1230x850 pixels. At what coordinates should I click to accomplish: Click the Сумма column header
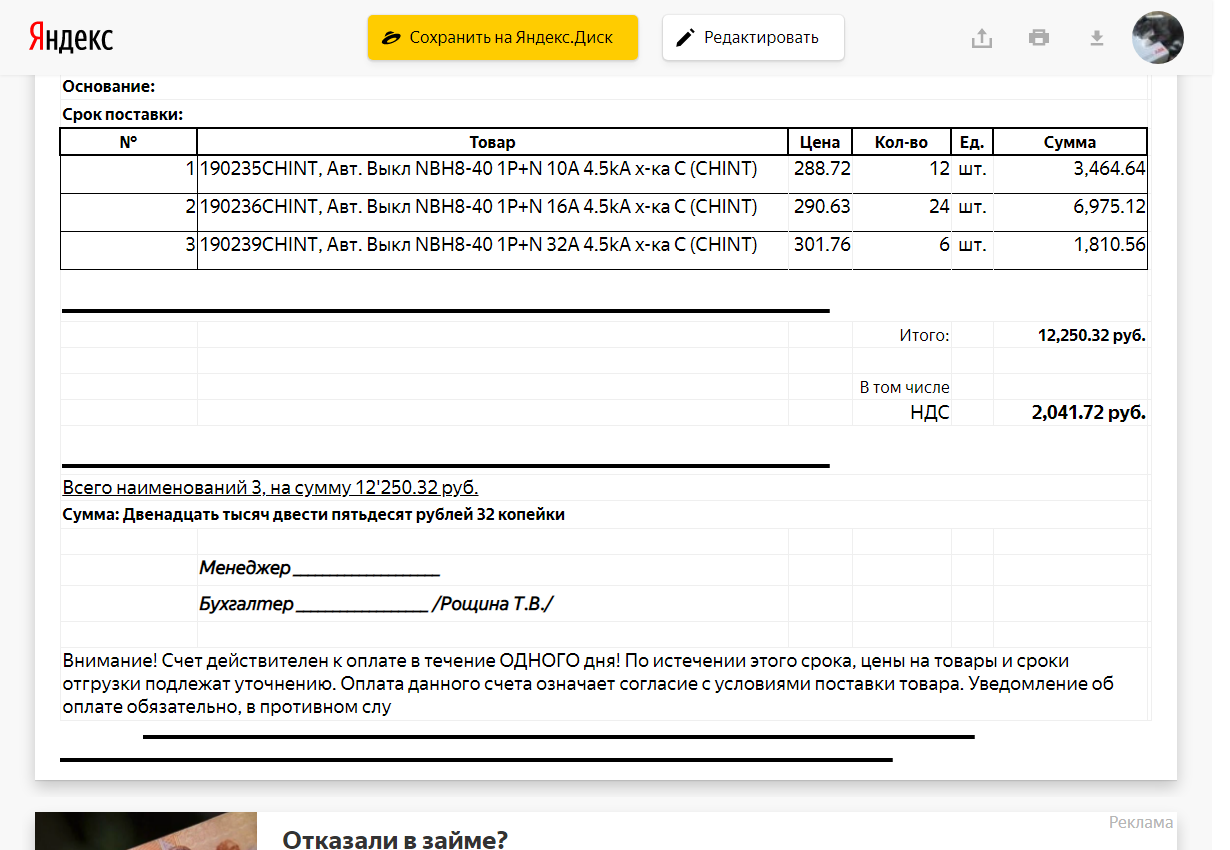pos(1069,142)
